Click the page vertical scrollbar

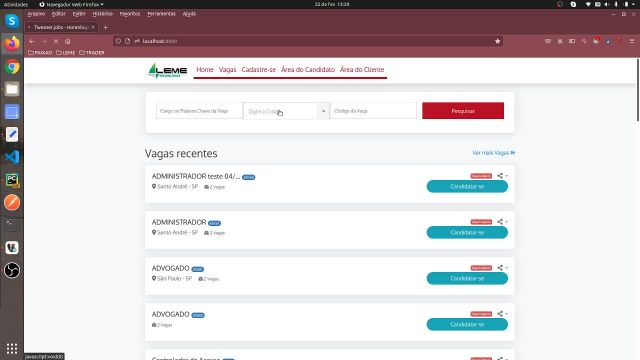coord(638,90)
